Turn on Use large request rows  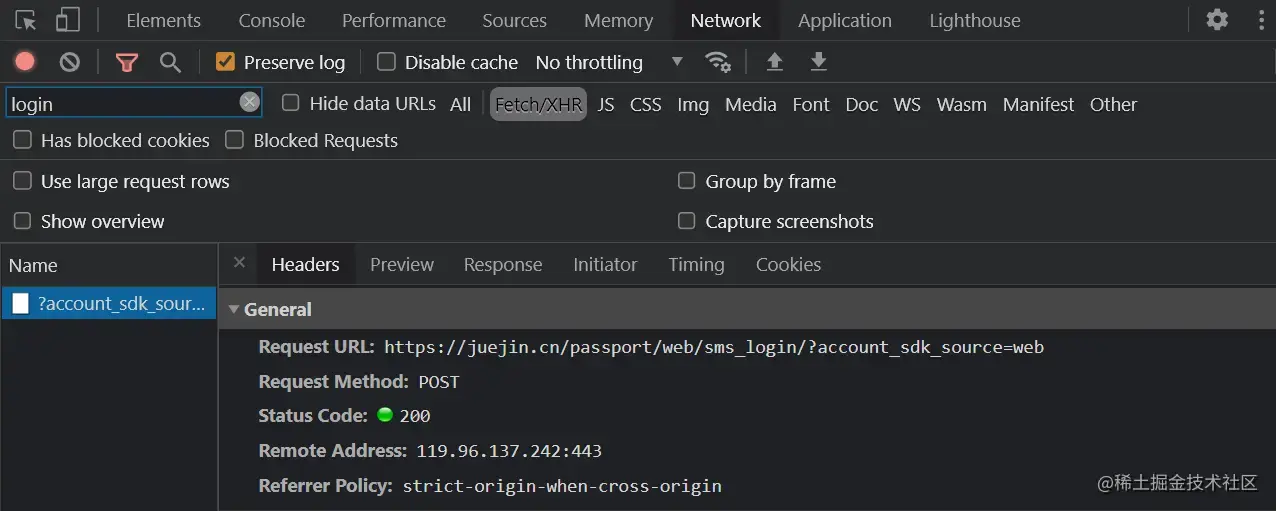pos(22,181)
